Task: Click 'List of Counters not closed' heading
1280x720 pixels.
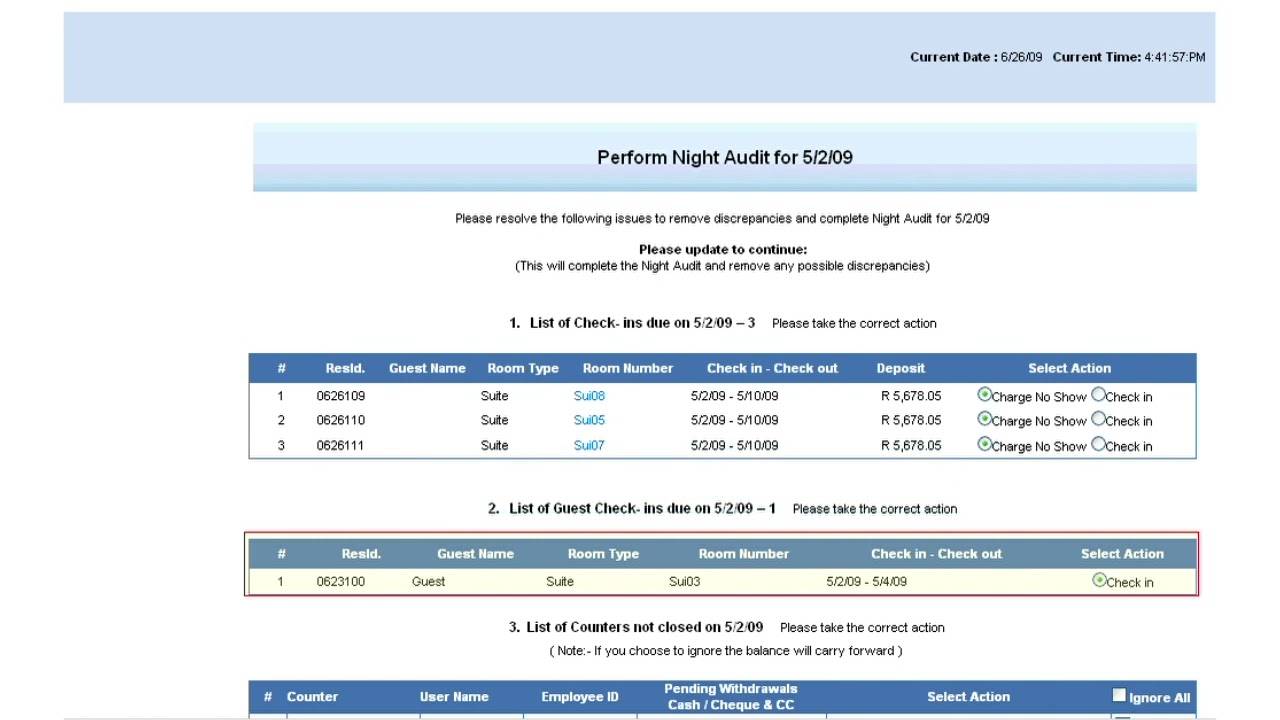Action: pos(636,627)
